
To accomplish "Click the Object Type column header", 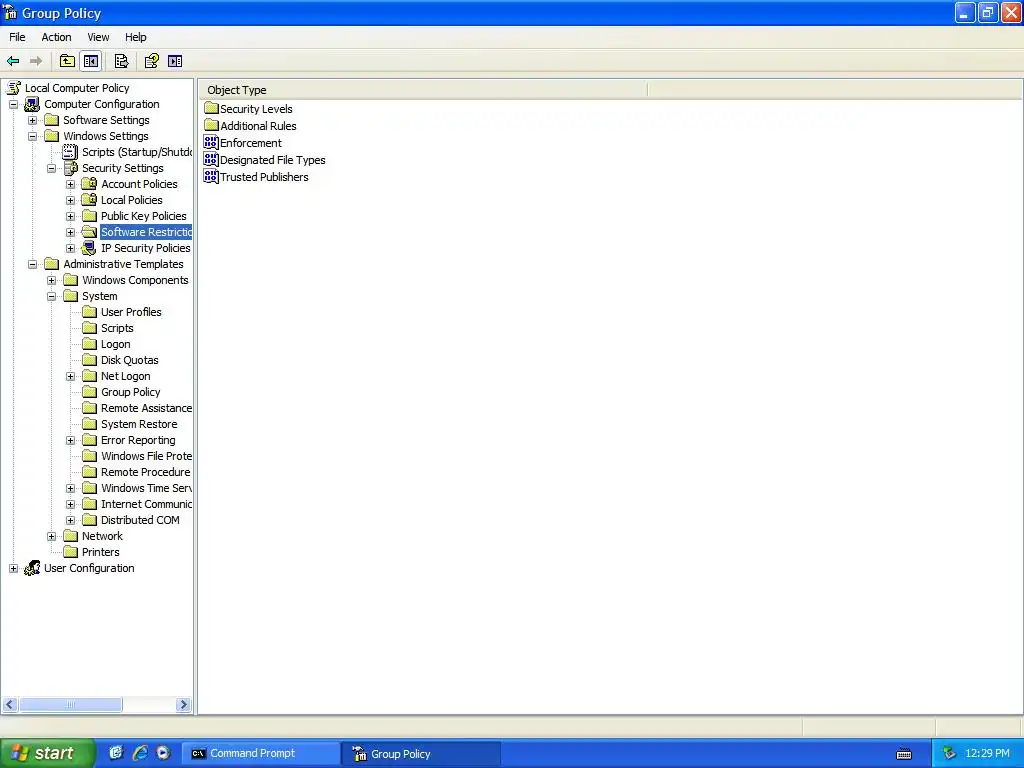I will point(423,90).
